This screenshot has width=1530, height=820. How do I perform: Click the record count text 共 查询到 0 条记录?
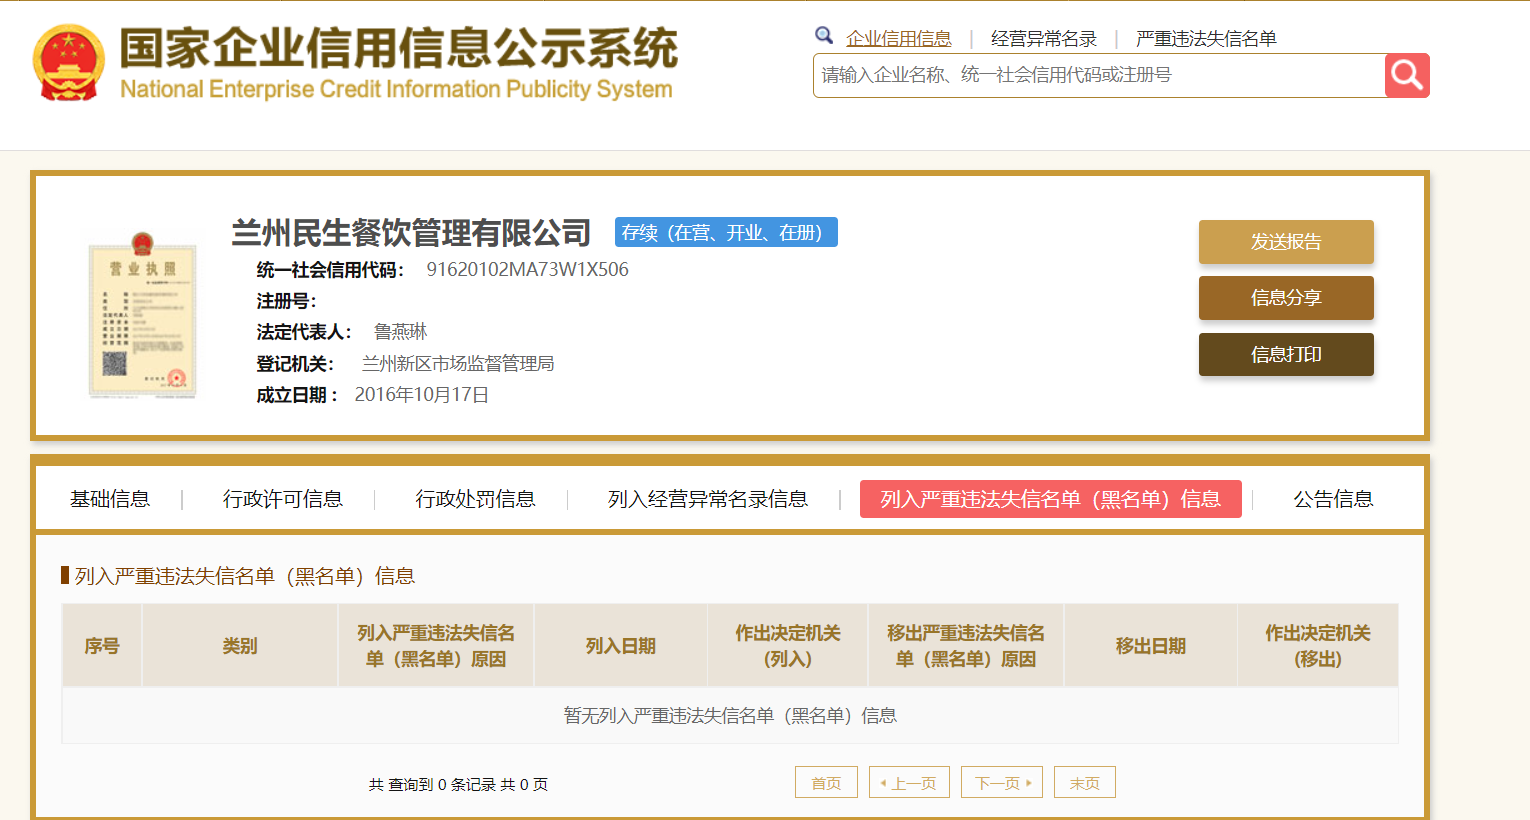432,784
